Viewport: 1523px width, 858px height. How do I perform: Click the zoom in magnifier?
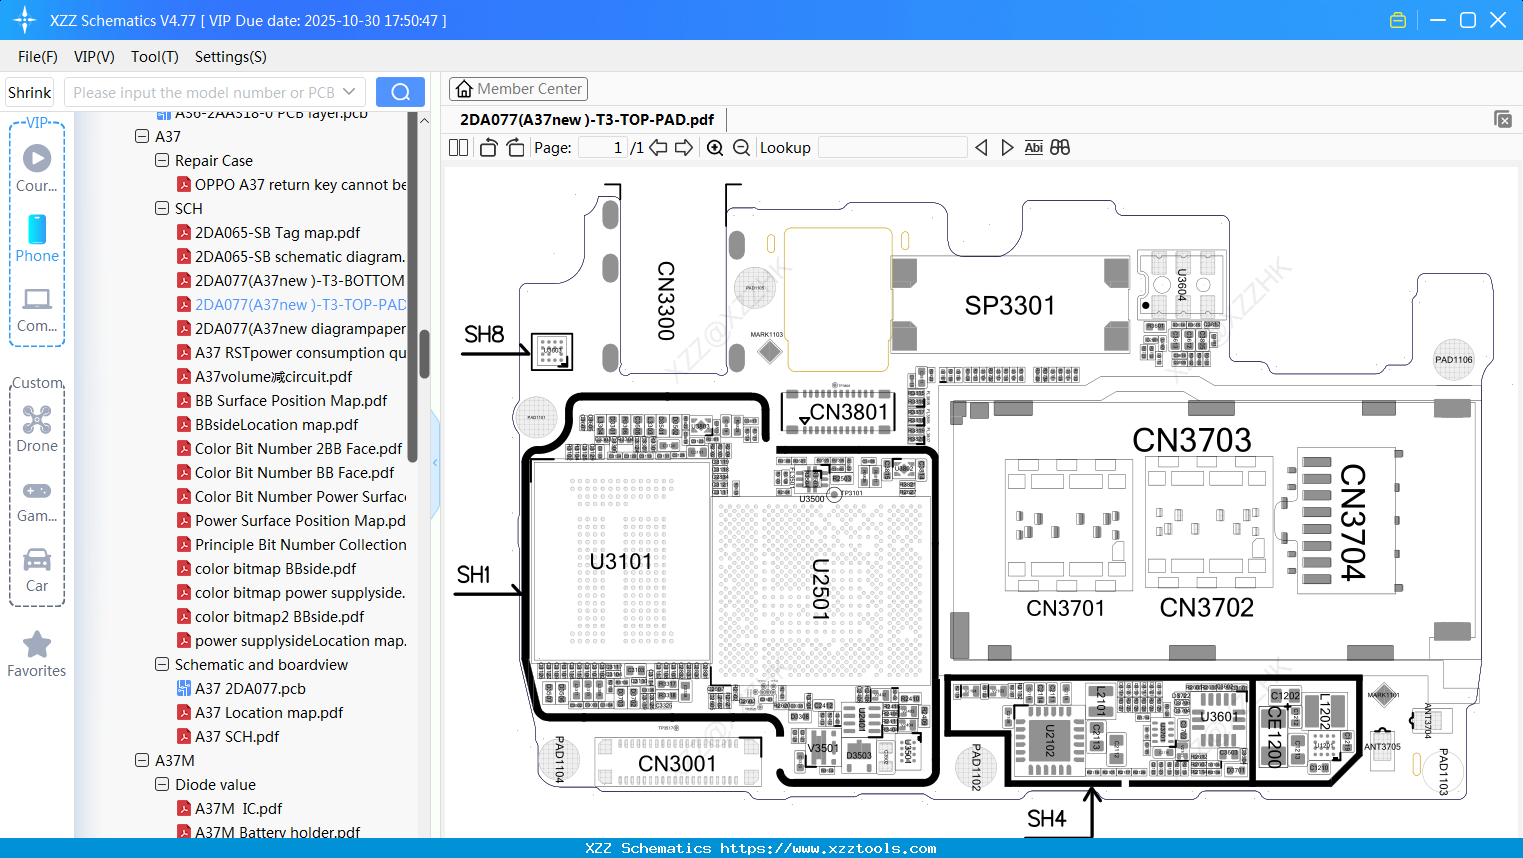(x=715, y=147)
